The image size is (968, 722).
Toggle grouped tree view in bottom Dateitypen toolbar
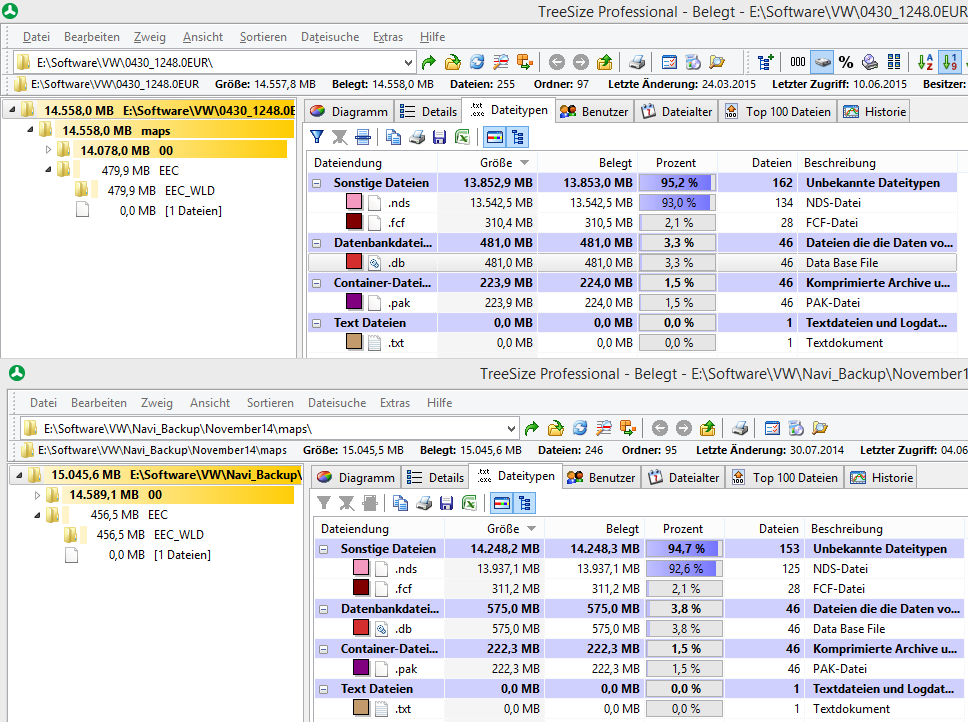click(525, 503)
